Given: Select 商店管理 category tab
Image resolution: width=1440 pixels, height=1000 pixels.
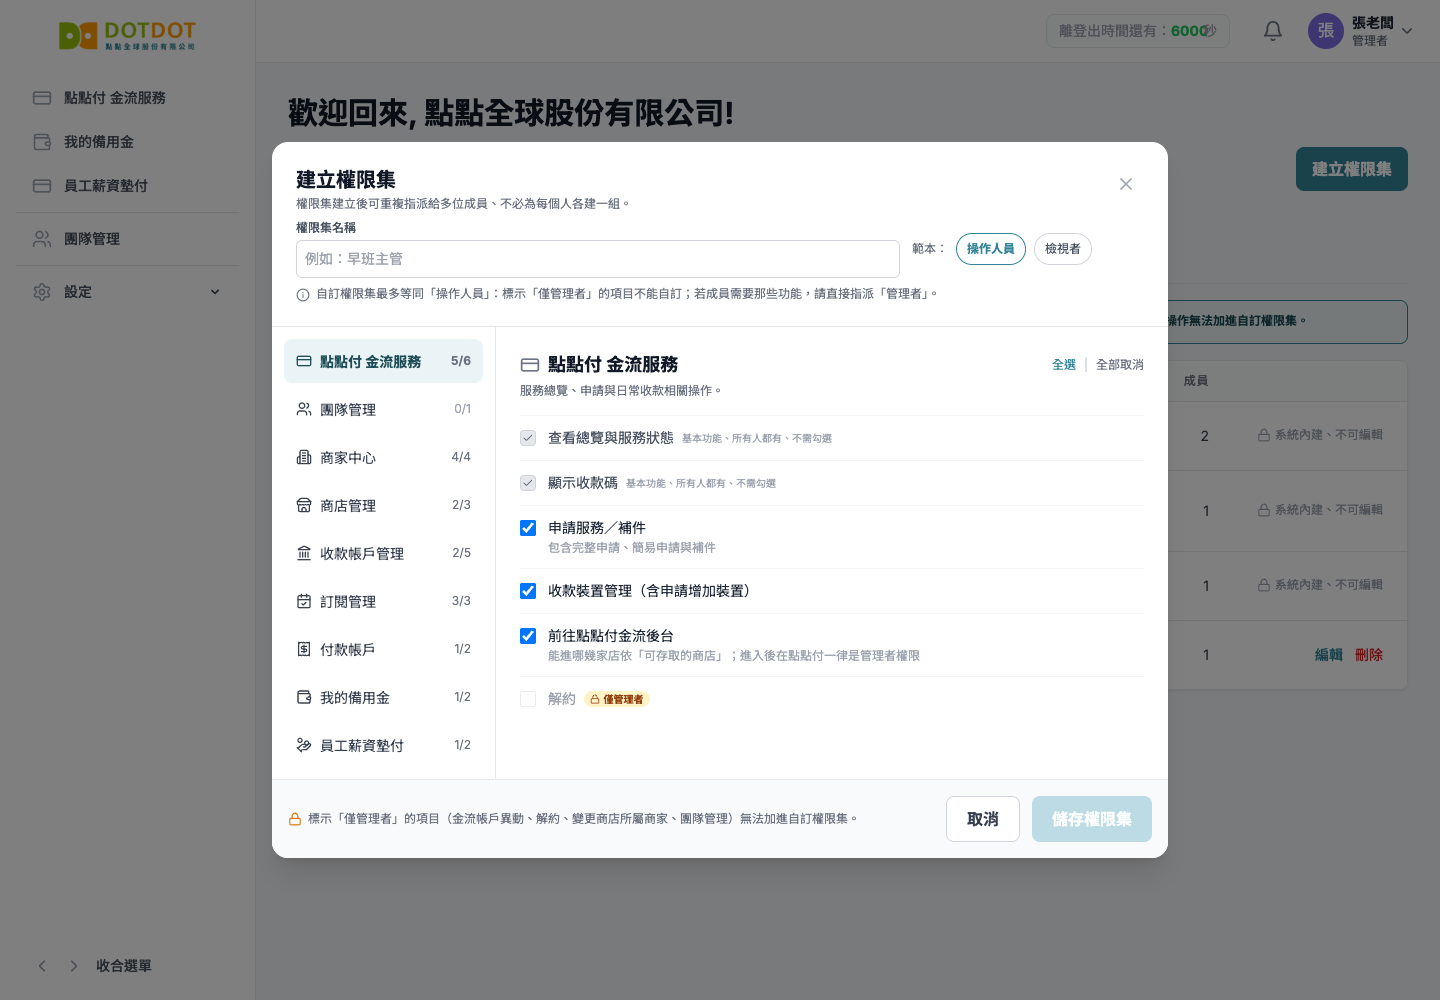Looking at the screenshot, I should [383, 505].
